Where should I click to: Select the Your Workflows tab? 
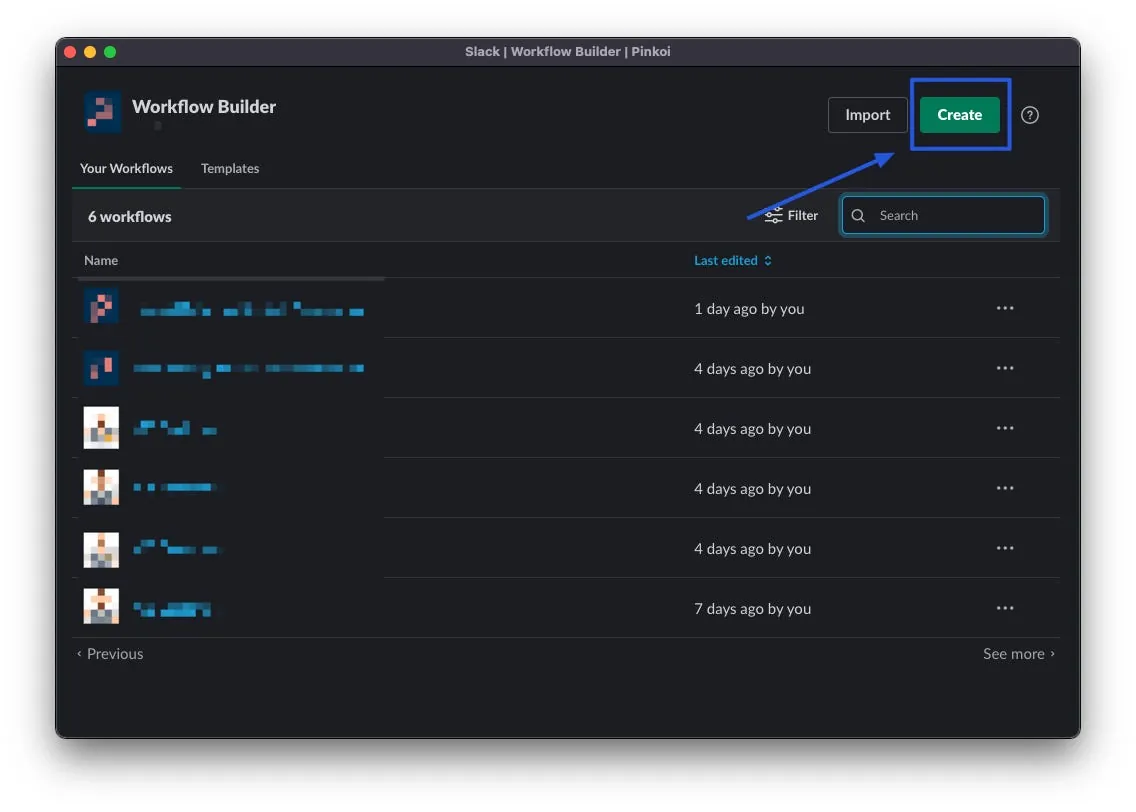(x=126, y=169)
